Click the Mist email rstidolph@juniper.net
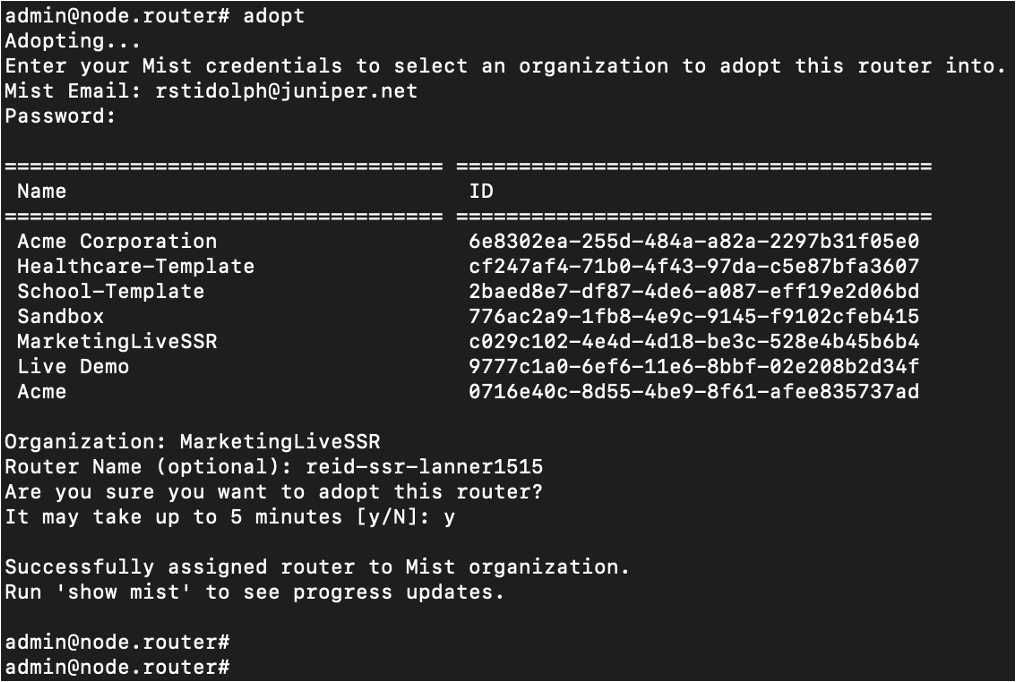The width and height of the screenshot is (1016, 682). [x=286, y=91]
